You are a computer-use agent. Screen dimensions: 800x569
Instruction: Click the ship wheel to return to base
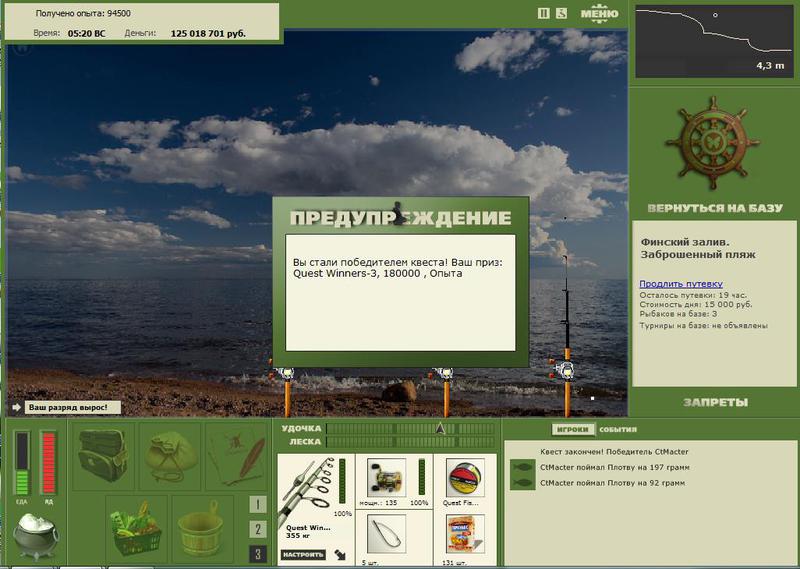click(713, 143)
